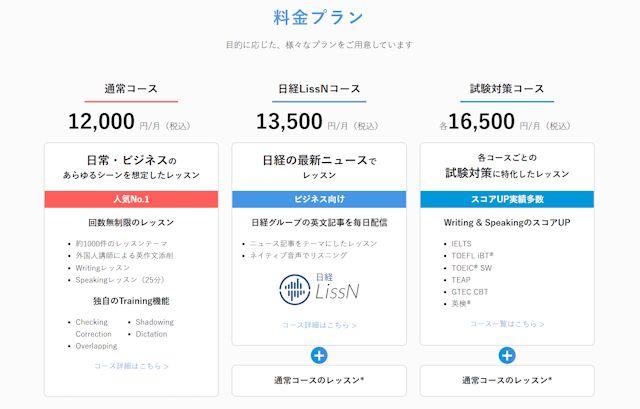Click the 通常コースのレッスン box under 試験対策

[507, 381]
